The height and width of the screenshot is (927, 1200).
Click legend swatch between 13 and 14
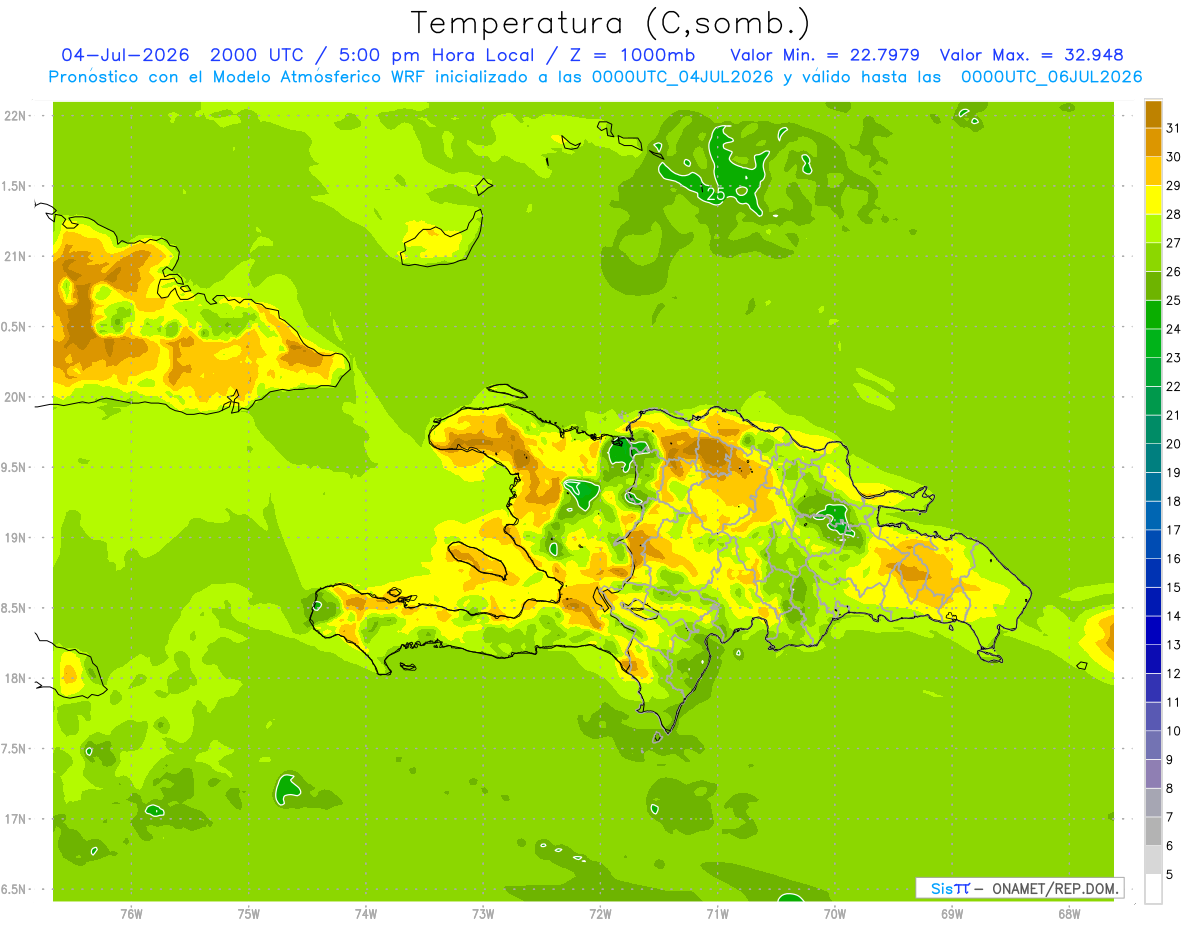[1153, 630]
